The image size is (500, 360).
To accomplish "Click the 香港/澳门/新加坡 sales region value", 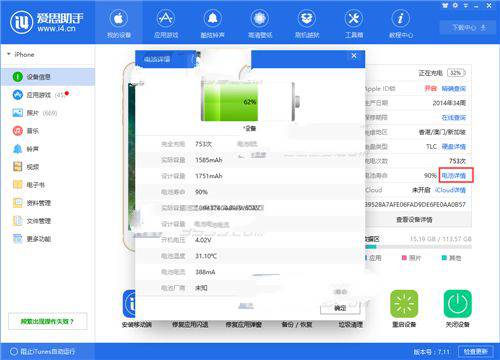I will pyautogui.click(x=442, y=132).
